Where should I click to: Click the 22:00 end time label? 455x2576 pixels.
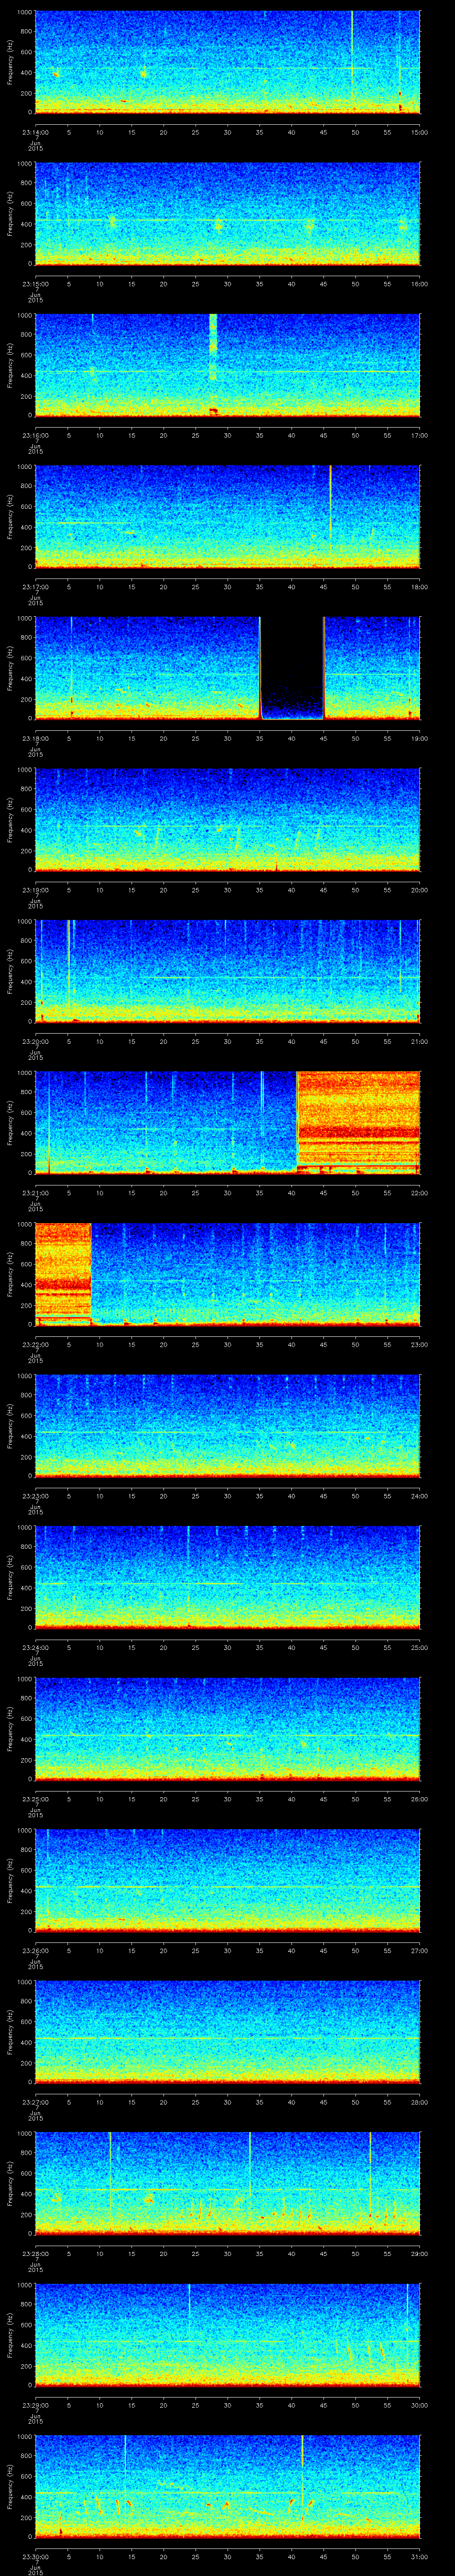(x=419, y=1193)
